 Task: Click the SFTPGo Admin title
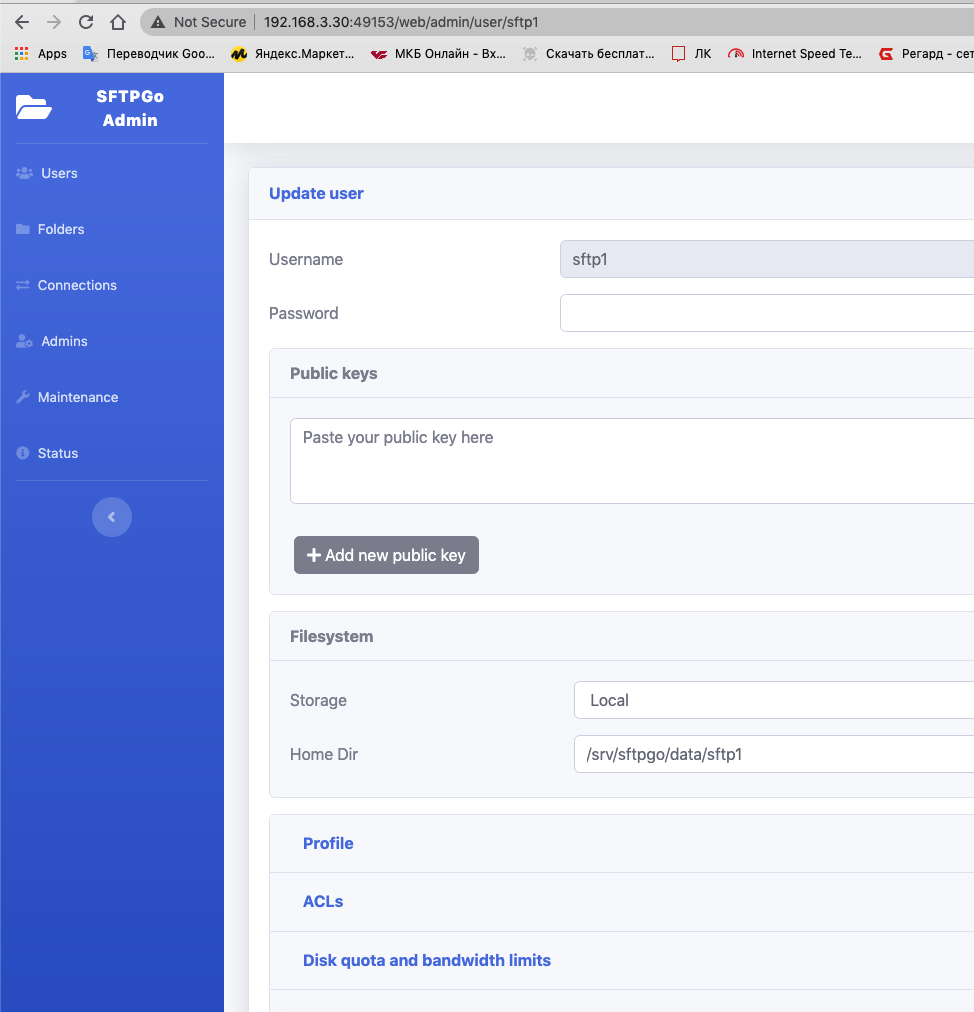coord(130,108)
